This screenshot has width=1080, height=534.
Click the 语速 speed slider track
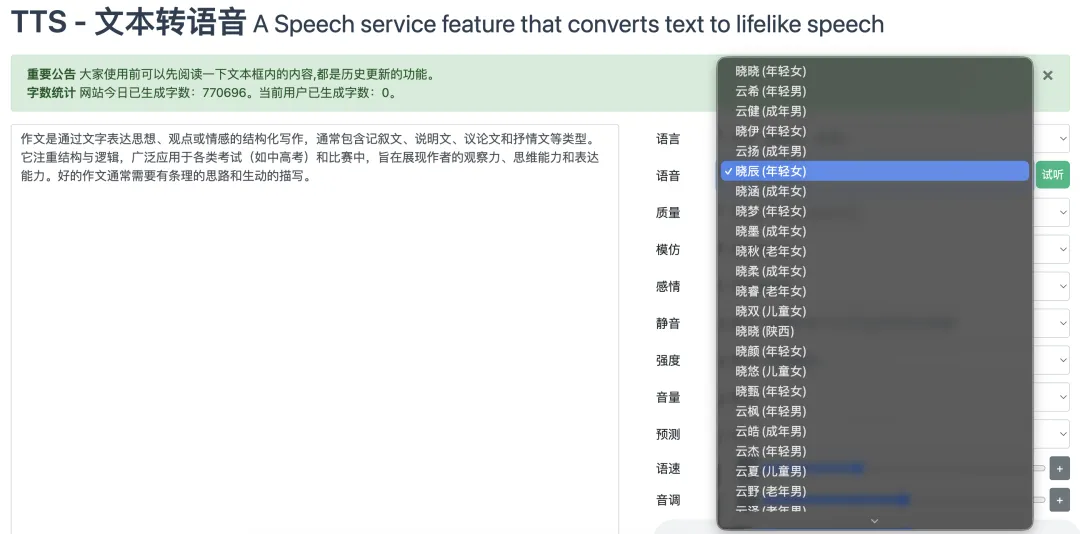click(x=1039, y=468)
